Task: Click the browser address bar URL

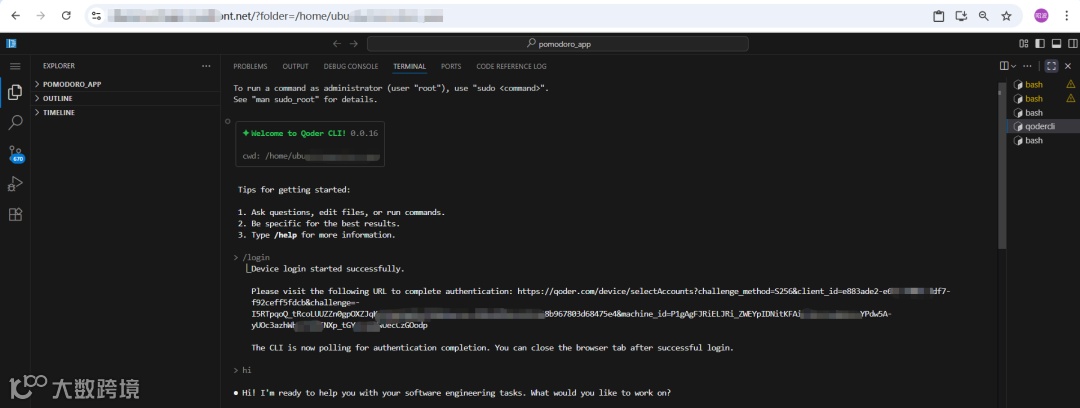Action: [x=276, y=16]
